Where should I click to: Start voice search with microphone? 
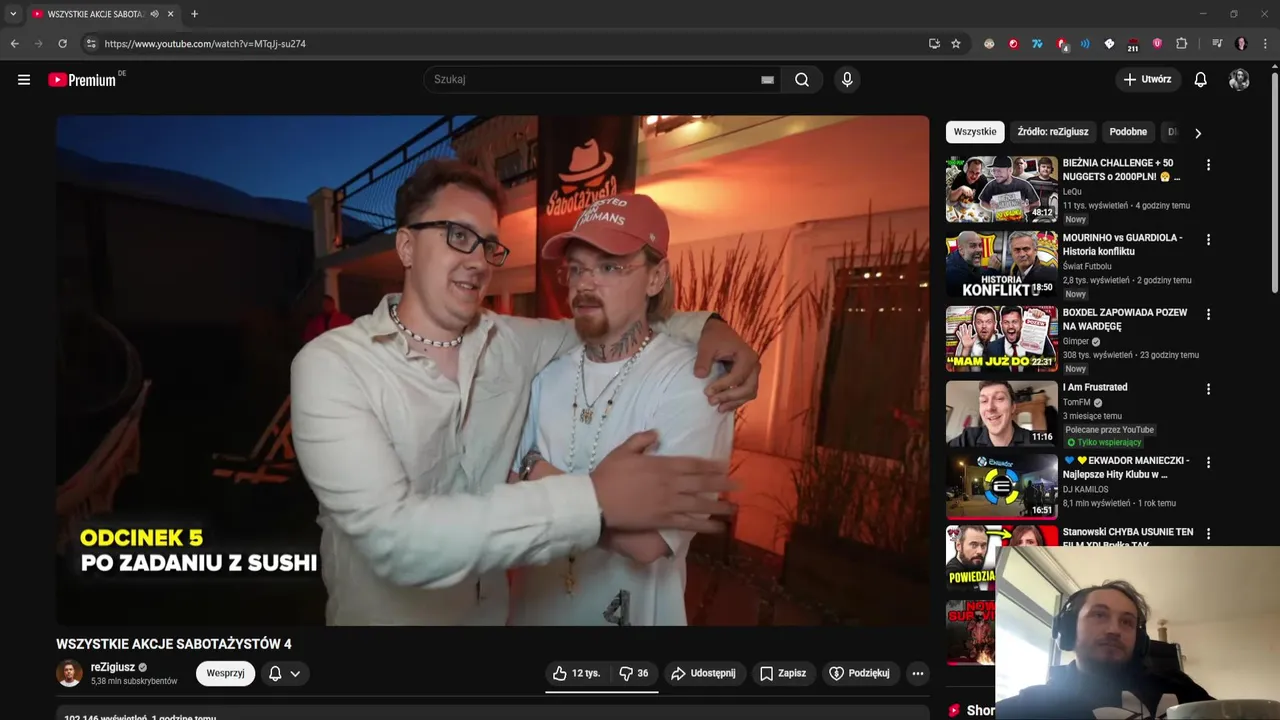click(847, 80)
